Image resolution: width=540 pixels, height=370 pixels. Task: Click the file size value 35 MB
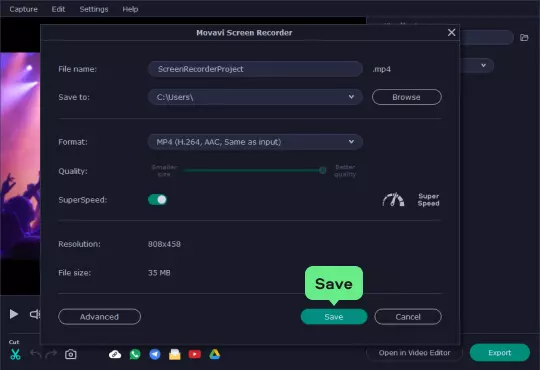pos(159,273)
